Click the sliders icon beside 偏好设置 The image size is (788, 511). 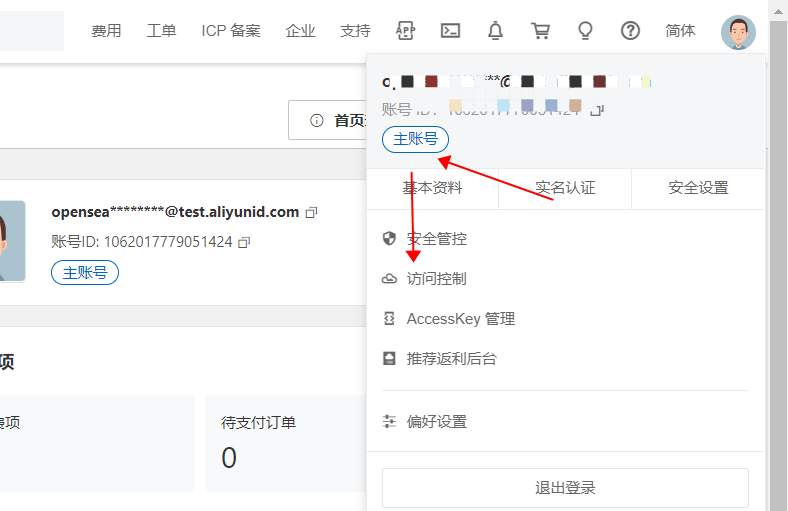(389, 421)
